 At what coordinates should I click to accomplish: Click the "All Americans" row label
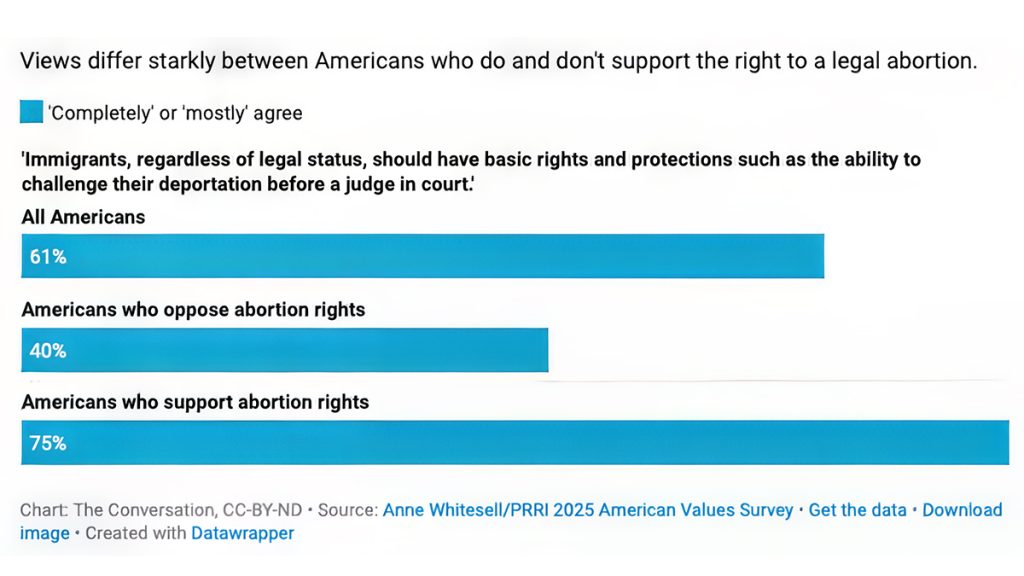pyautogui.click(x=83, y=217)
